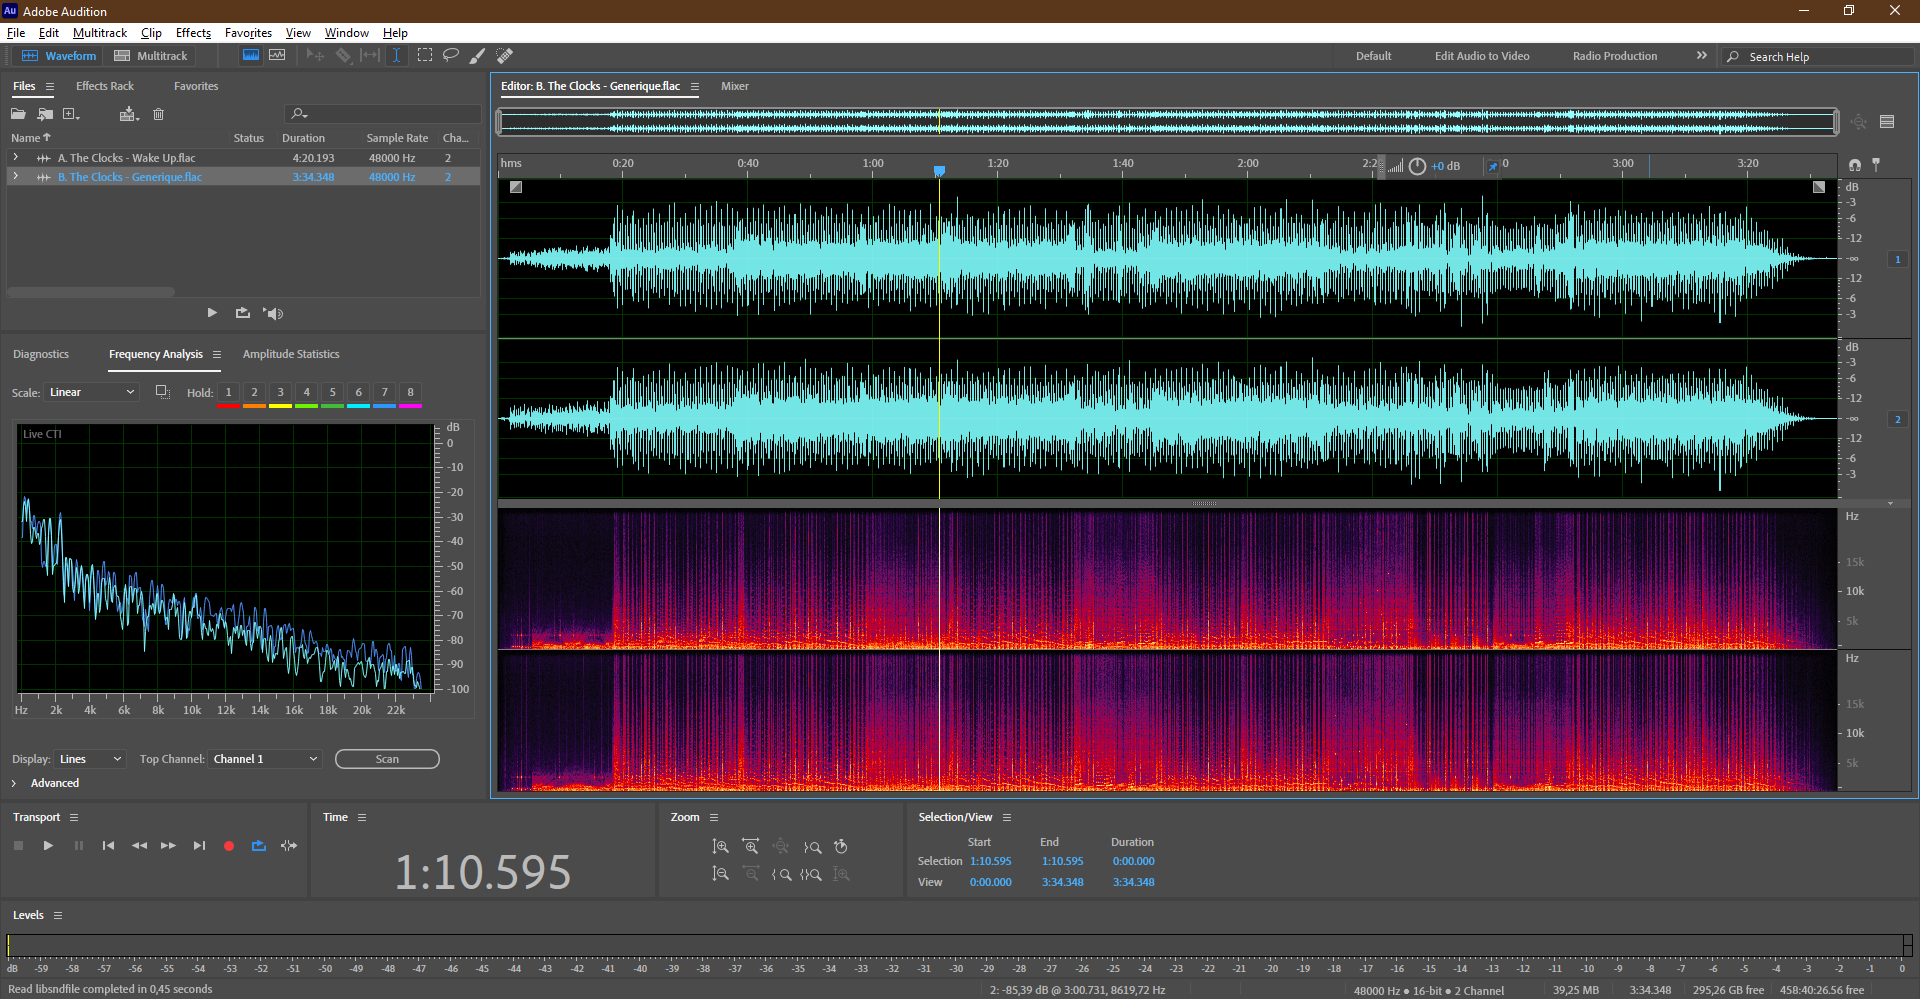Select the Lasso Selection tool
This screenshot has width=1920, height=999.
point(451,56)
